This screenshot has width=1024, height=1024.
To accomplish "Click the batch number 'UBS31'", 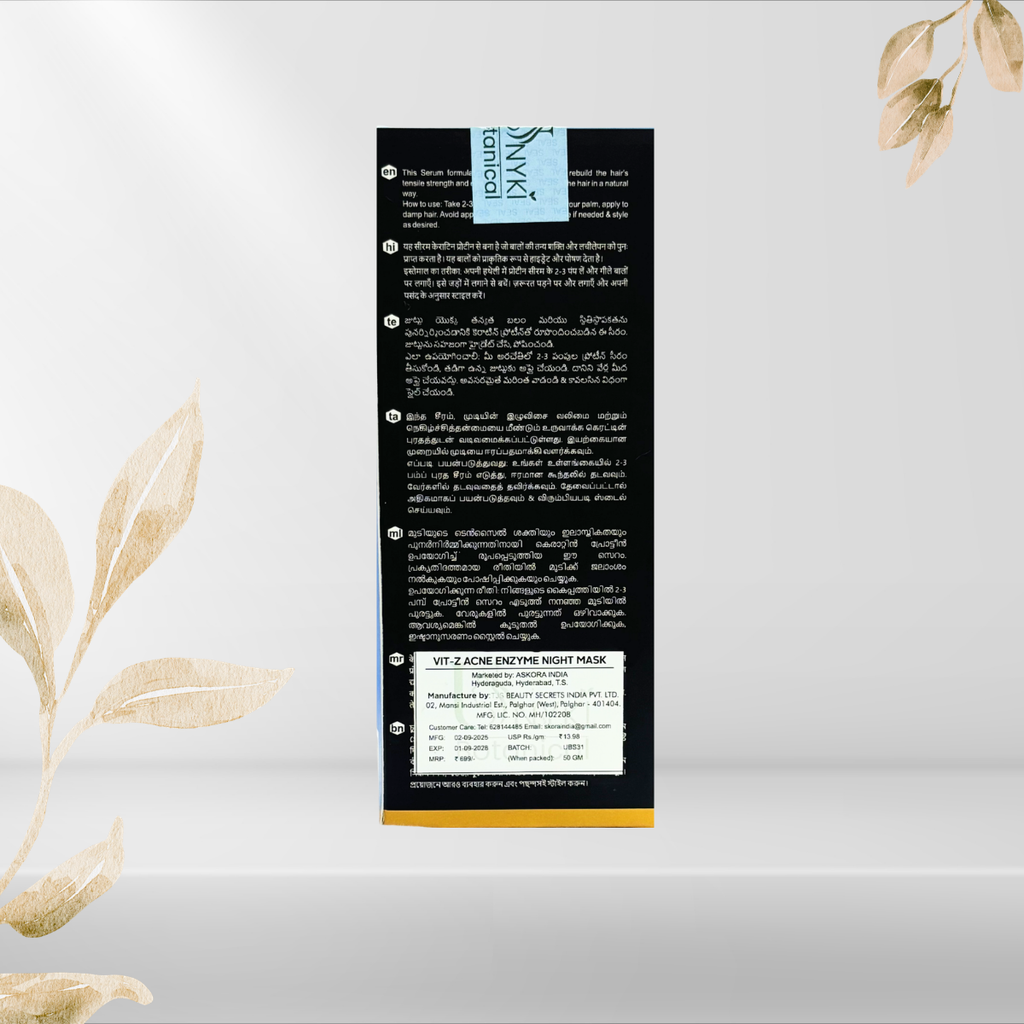I will pos(573,747).
